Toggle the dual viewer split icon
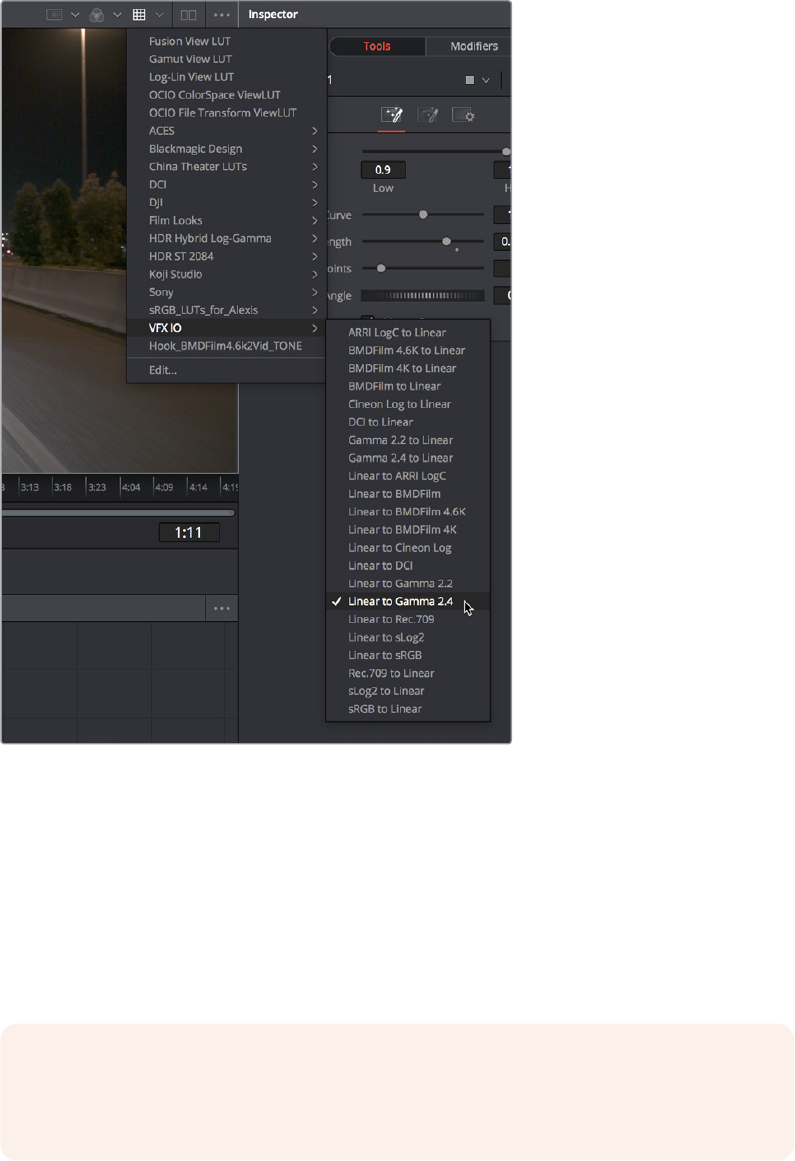Screen dimensions: 795x1161 pos(189,14)
